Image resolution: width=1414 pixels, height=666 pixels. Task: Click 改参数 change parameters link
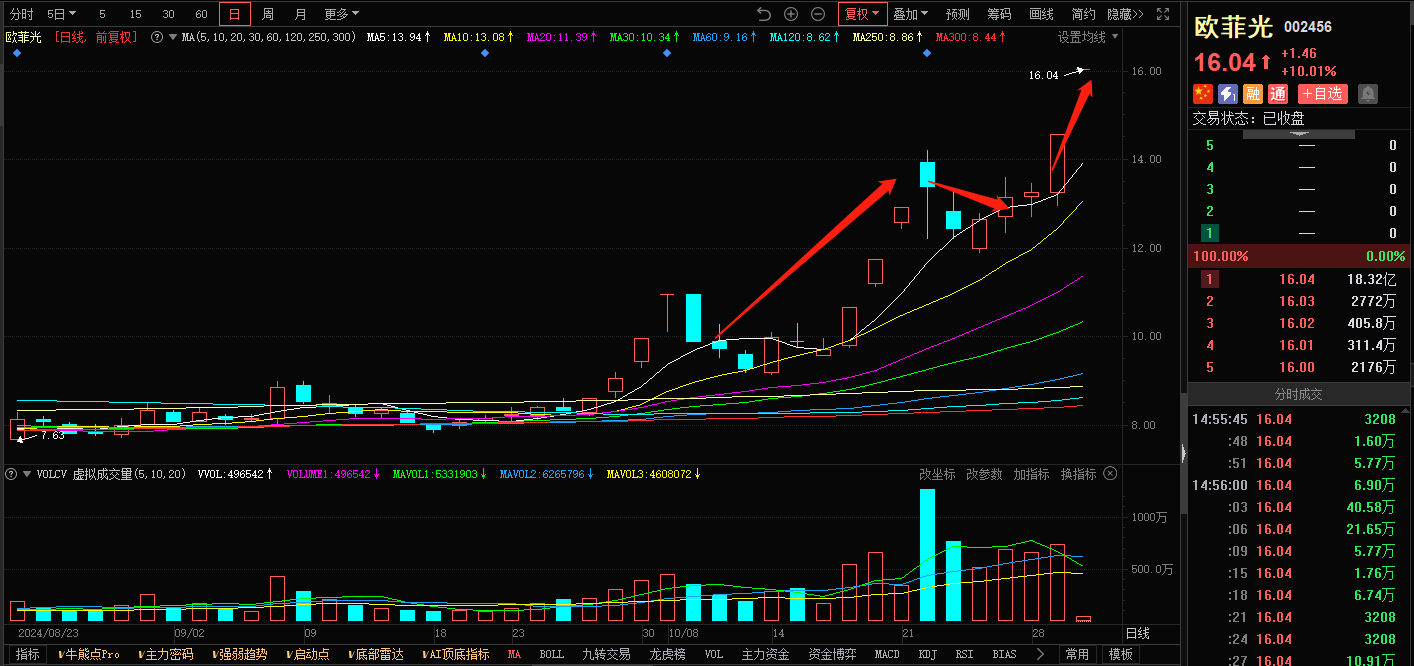[x=984, y=474]
